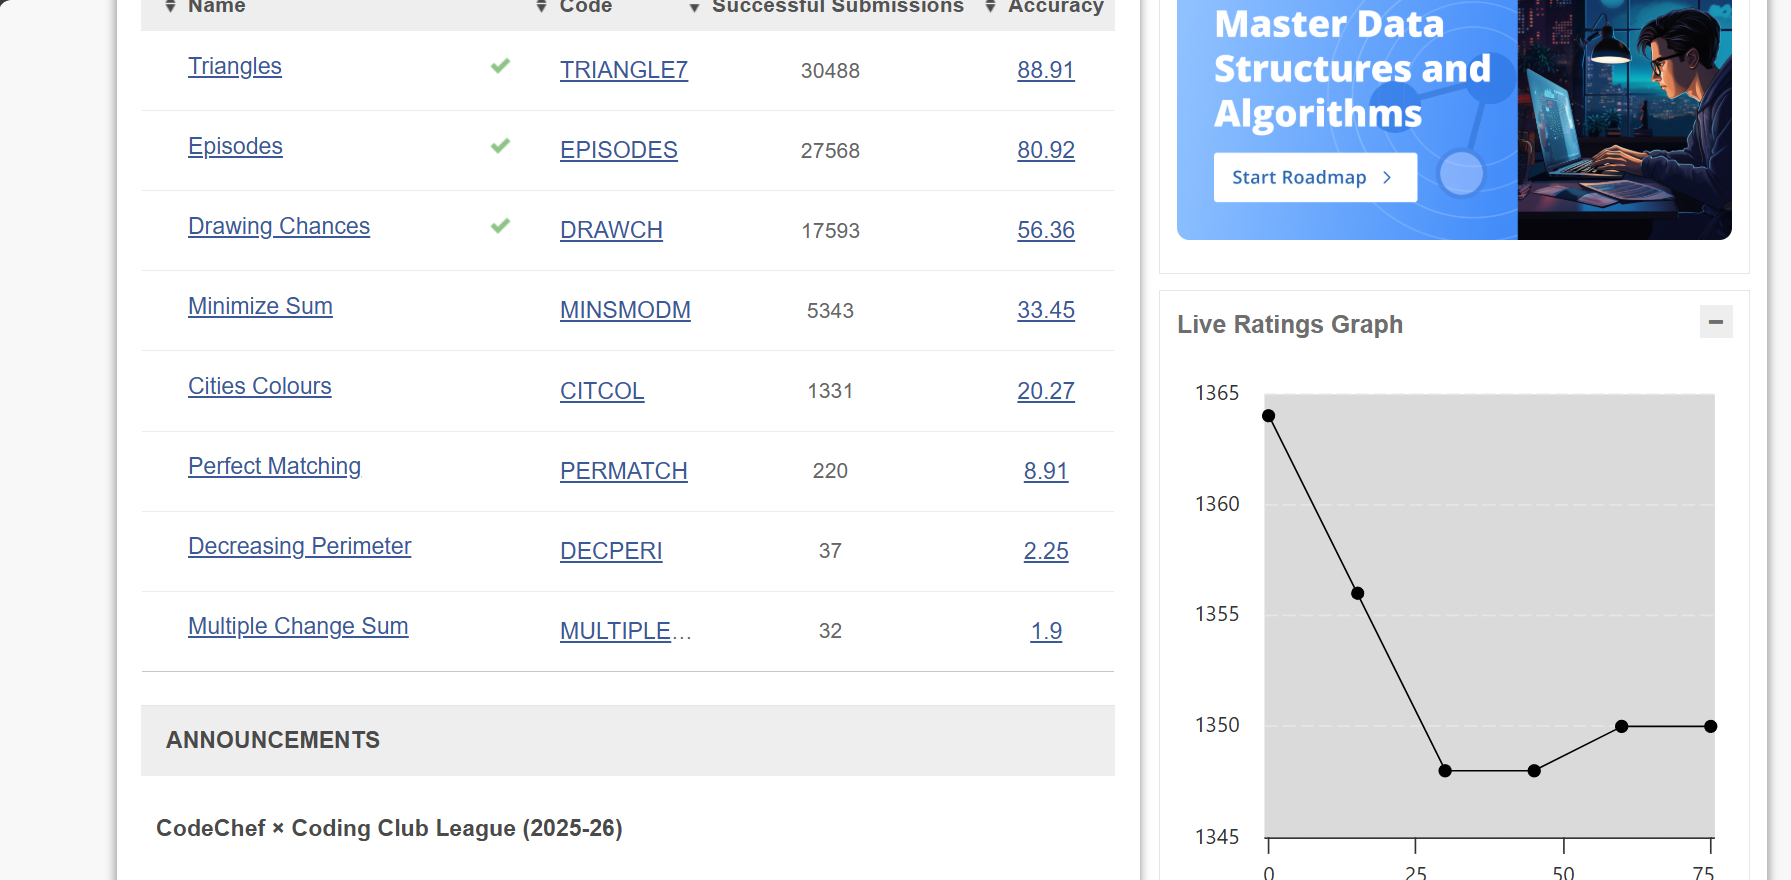Click the 1331 submissions cell
1791x880 pixels.
[830, 391]
